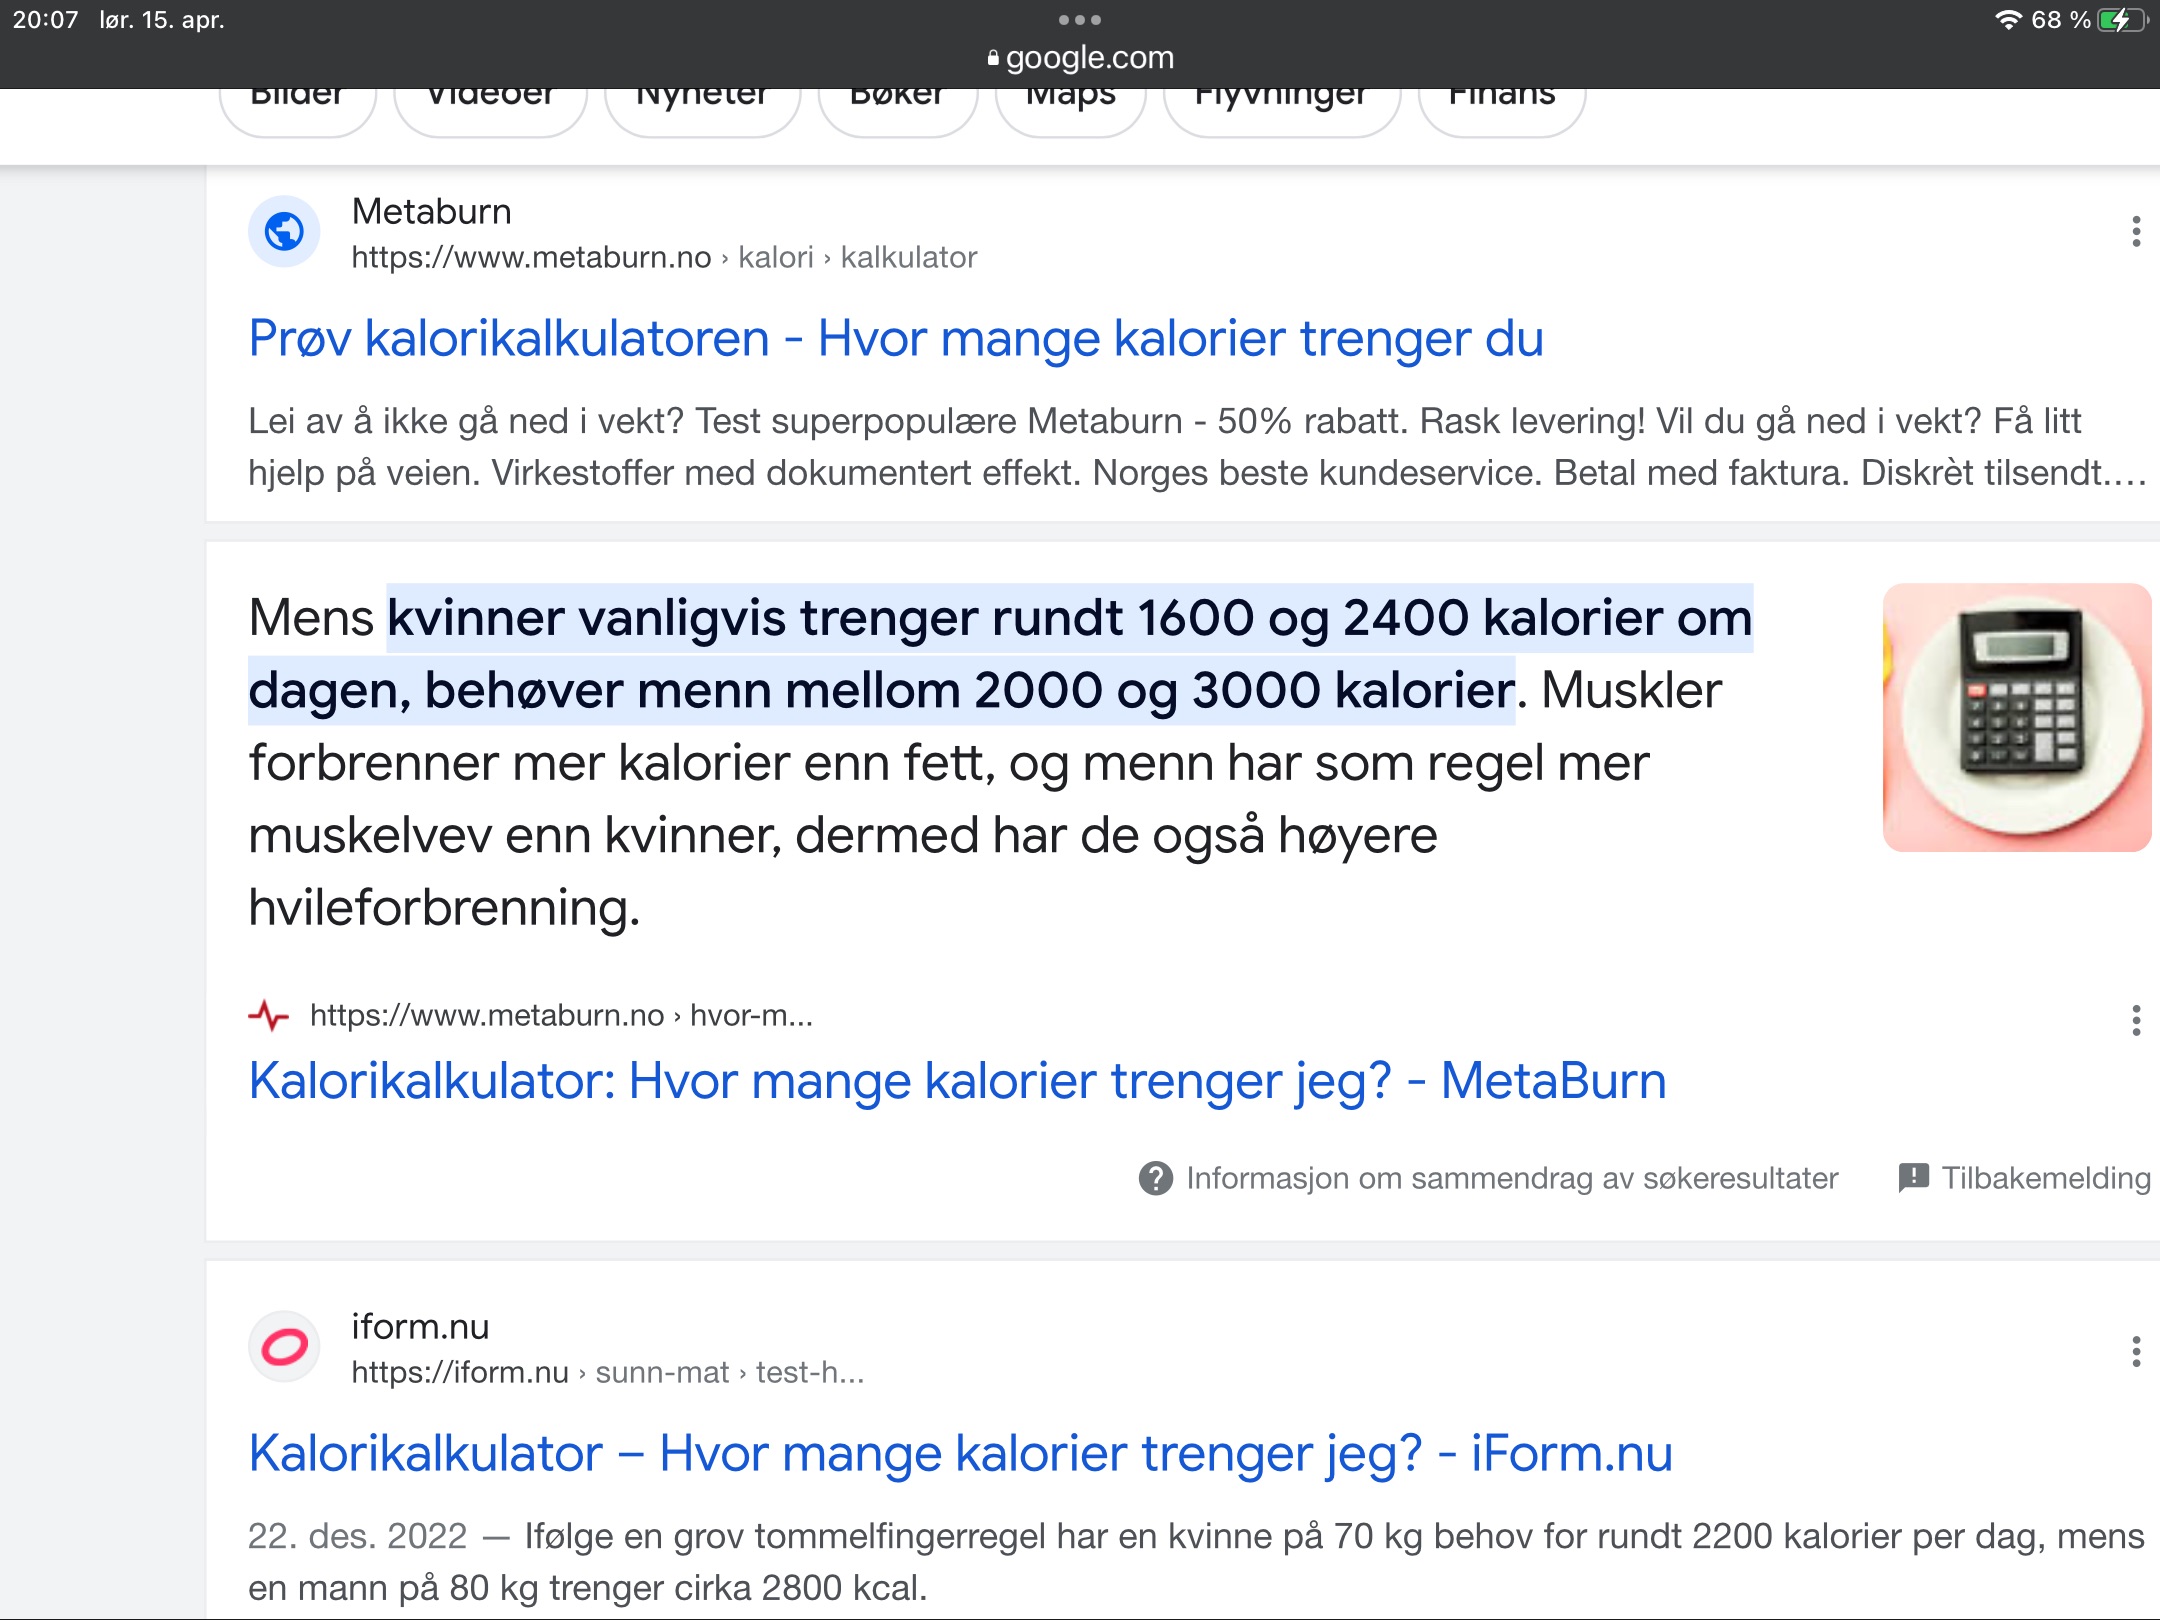Click the Tilbakemelding feedback icon
Viewport: 2160px width, 1620px height.
tap(1913, 1178)
